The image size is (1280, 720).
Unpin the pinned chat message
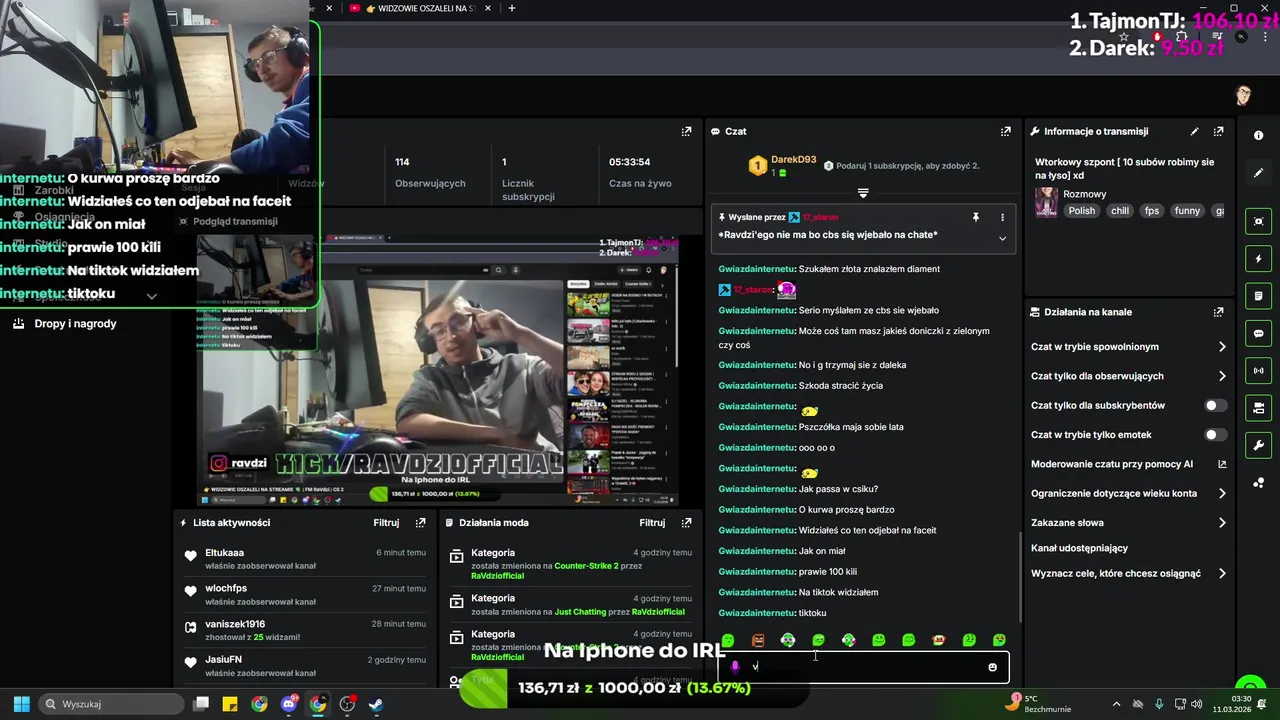click(976, 217)
